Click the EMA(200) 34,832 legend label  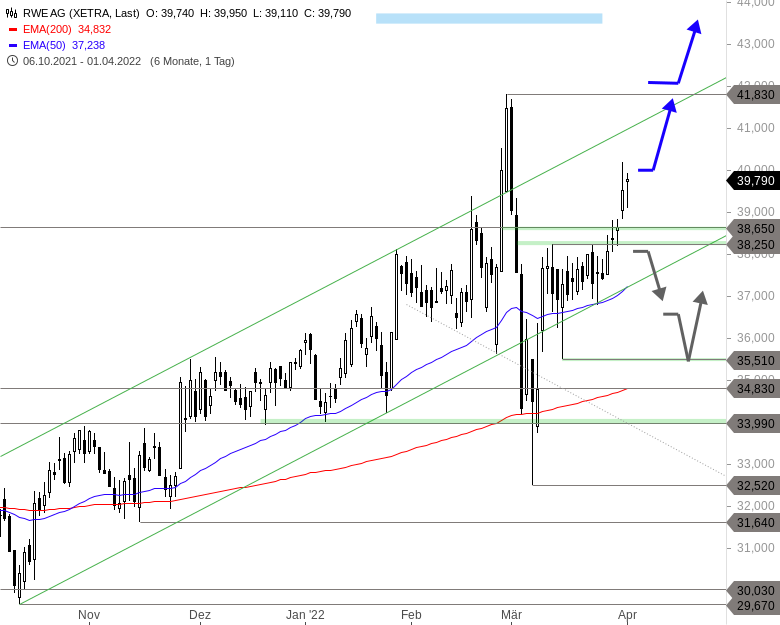point(67,29)
